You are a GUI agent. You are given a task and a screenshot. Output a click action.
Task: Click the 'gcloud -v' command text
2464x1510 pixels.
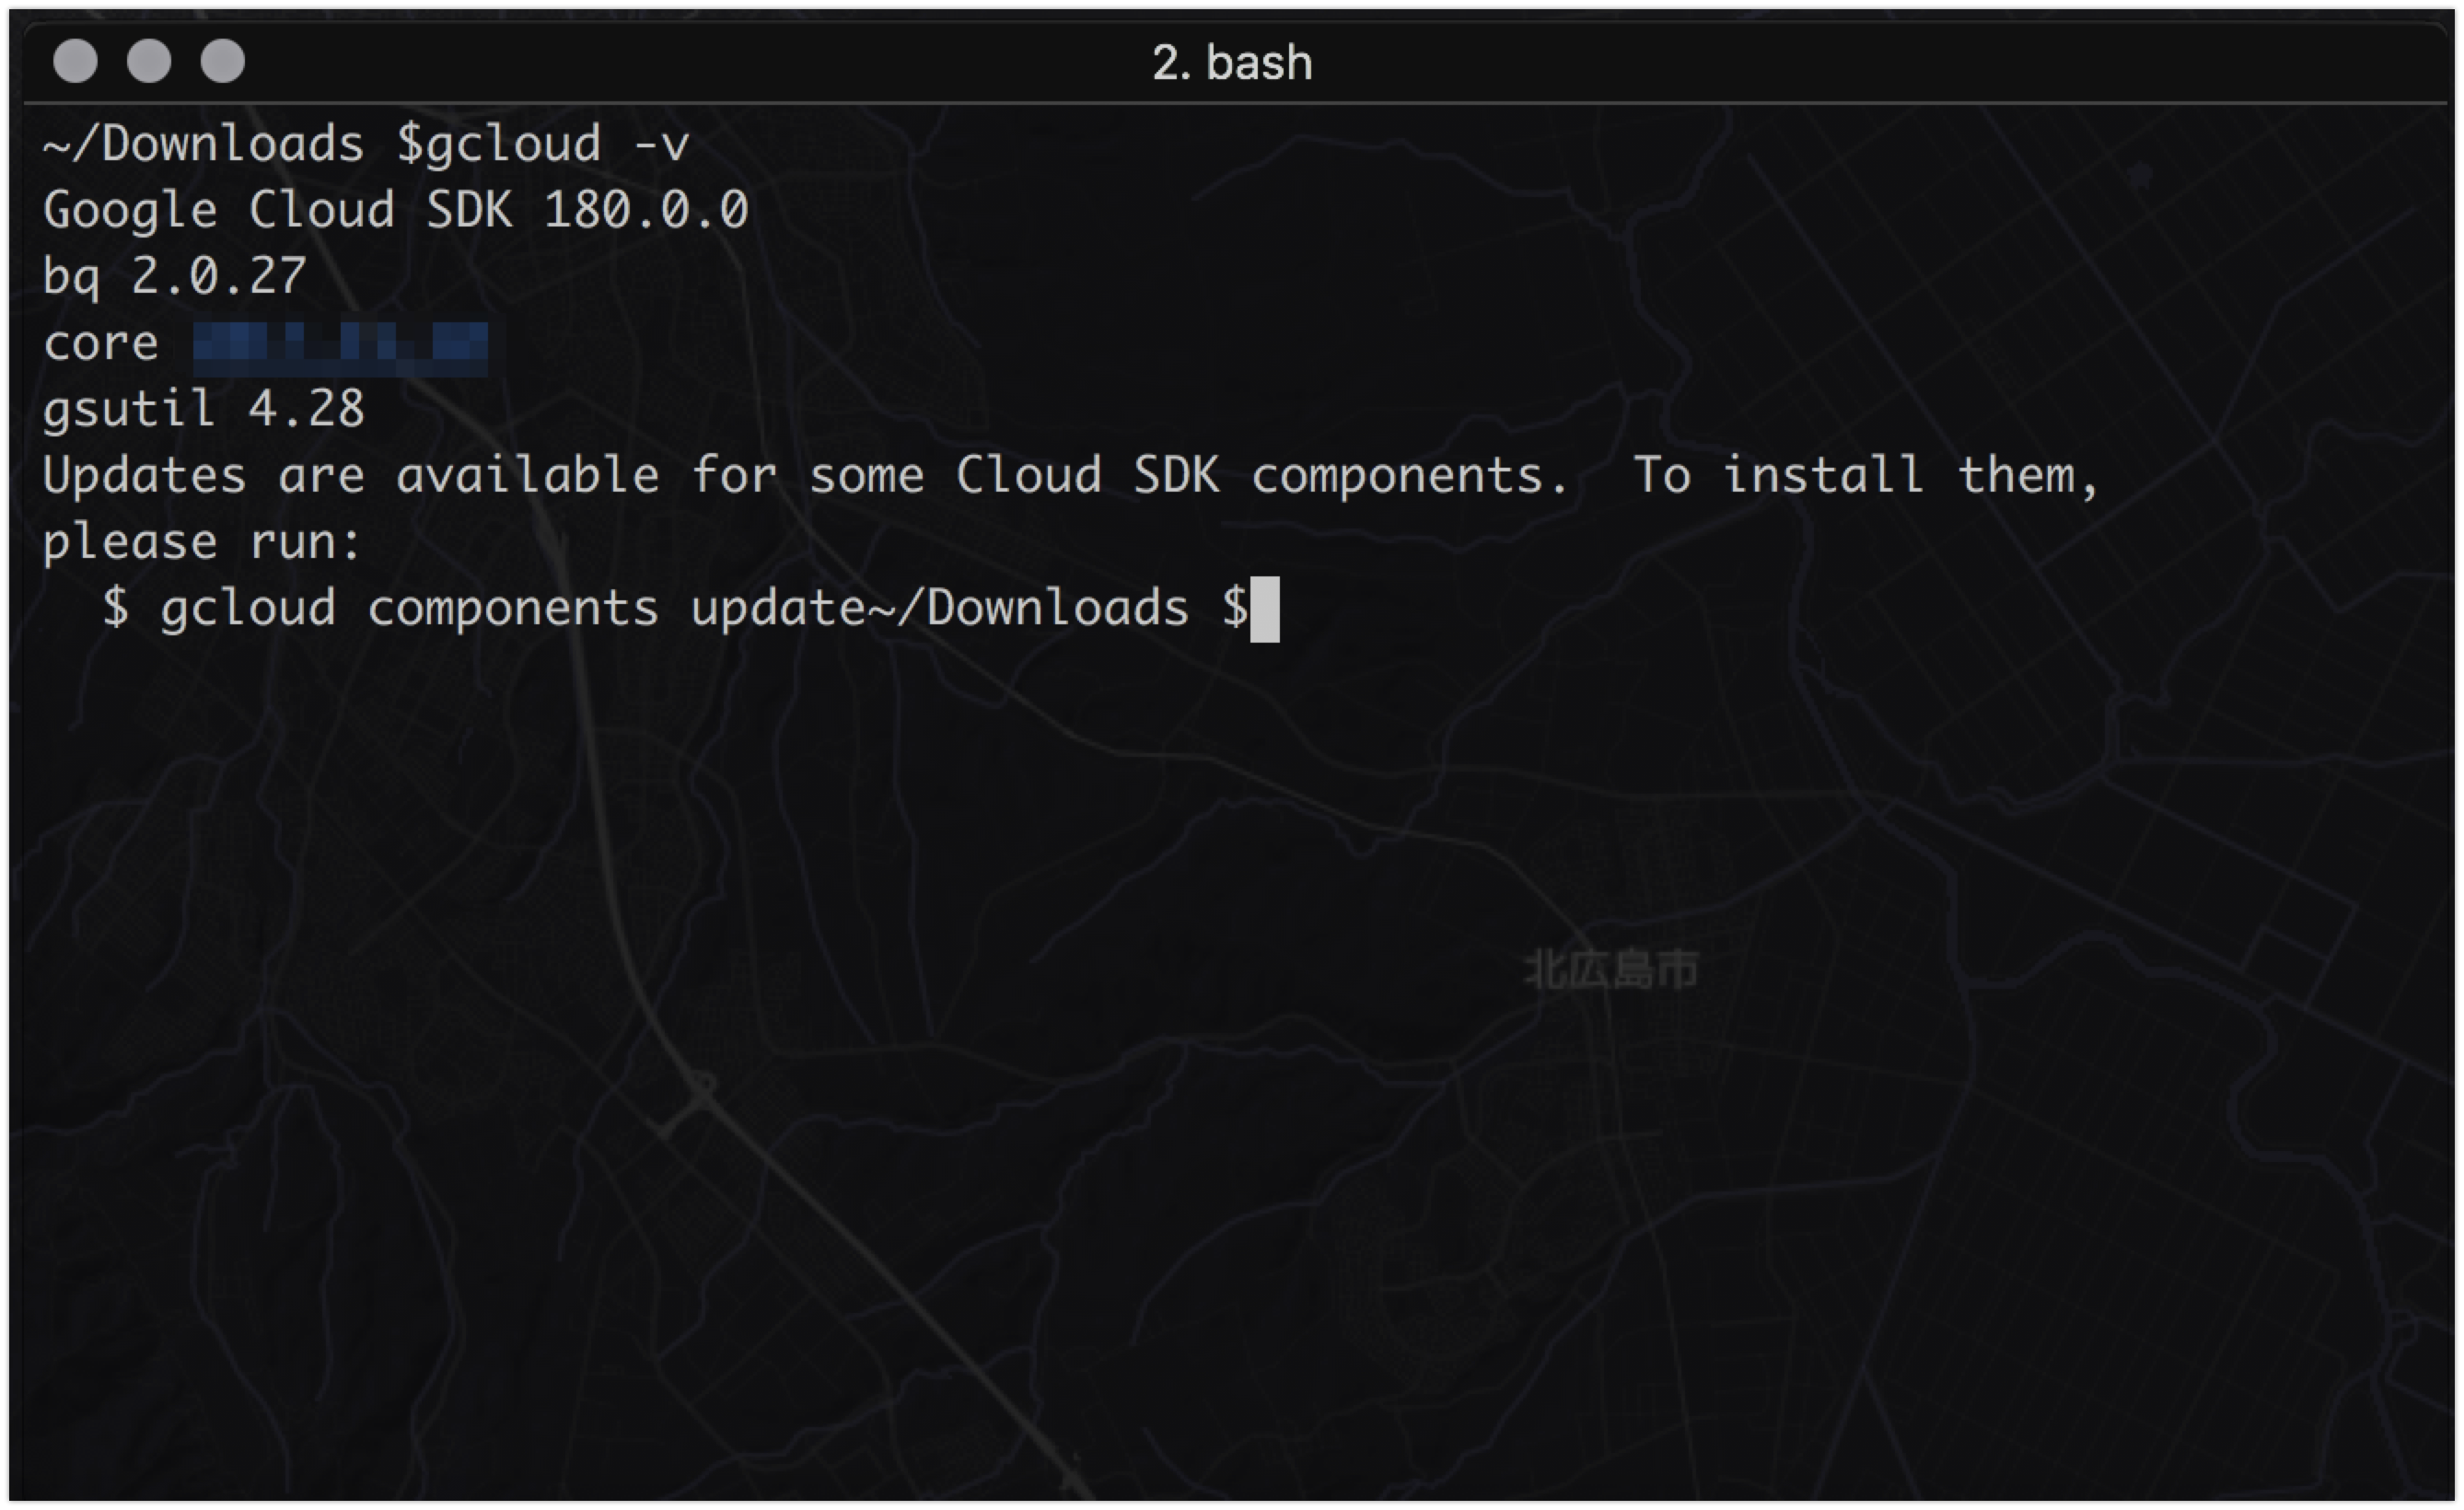(558, 145)
